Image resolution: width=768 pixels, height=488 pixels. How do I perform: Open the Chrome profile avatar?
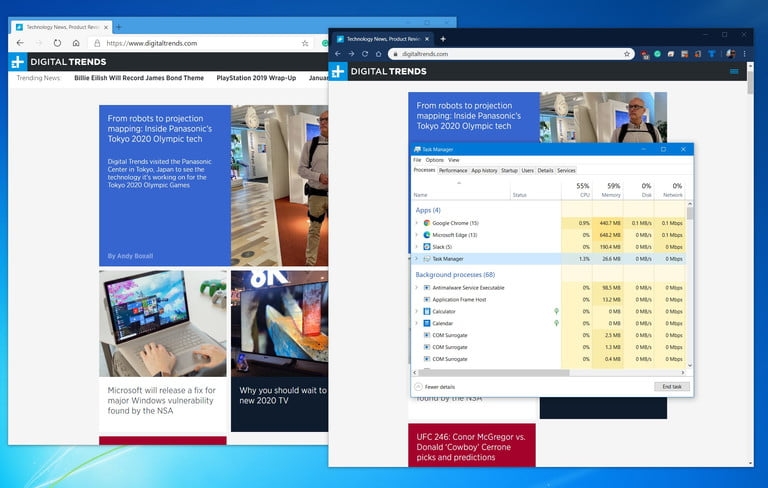[730, 54]
